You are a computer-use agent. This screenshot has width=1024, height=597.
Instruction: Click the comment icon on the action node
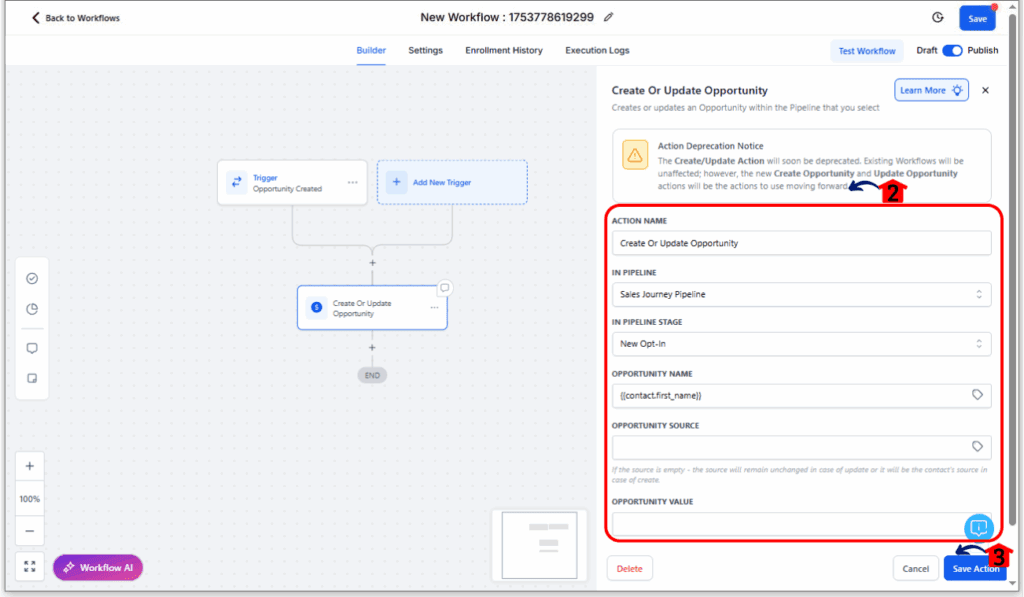445,288
